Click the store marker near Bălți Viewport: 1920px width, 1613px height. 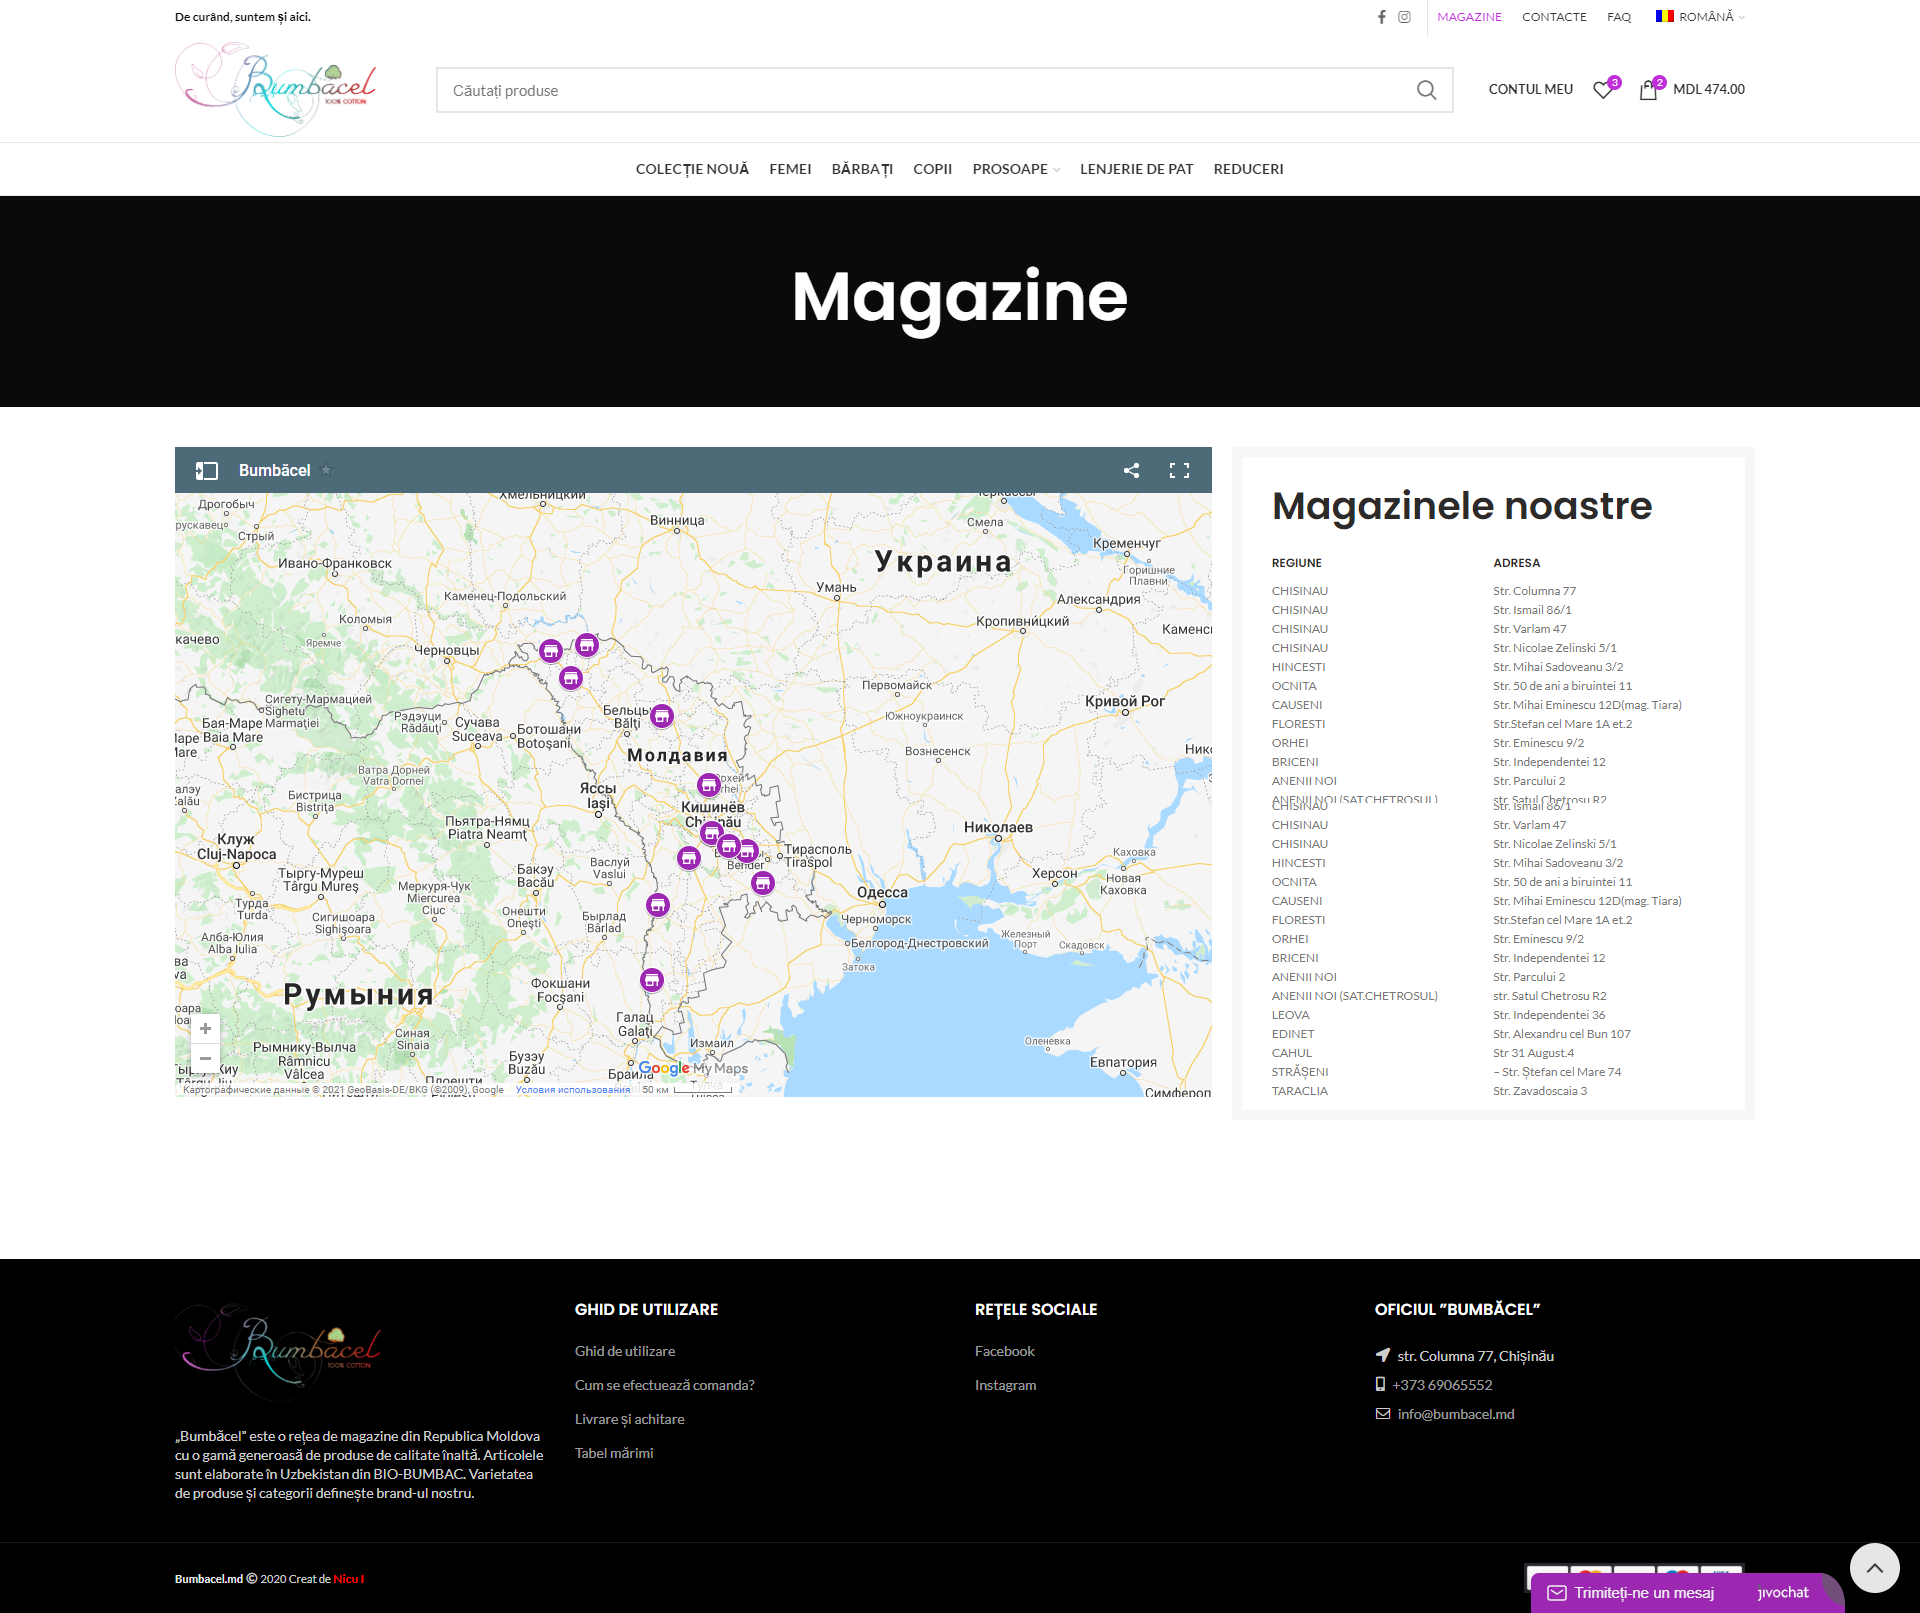(662, 716)
